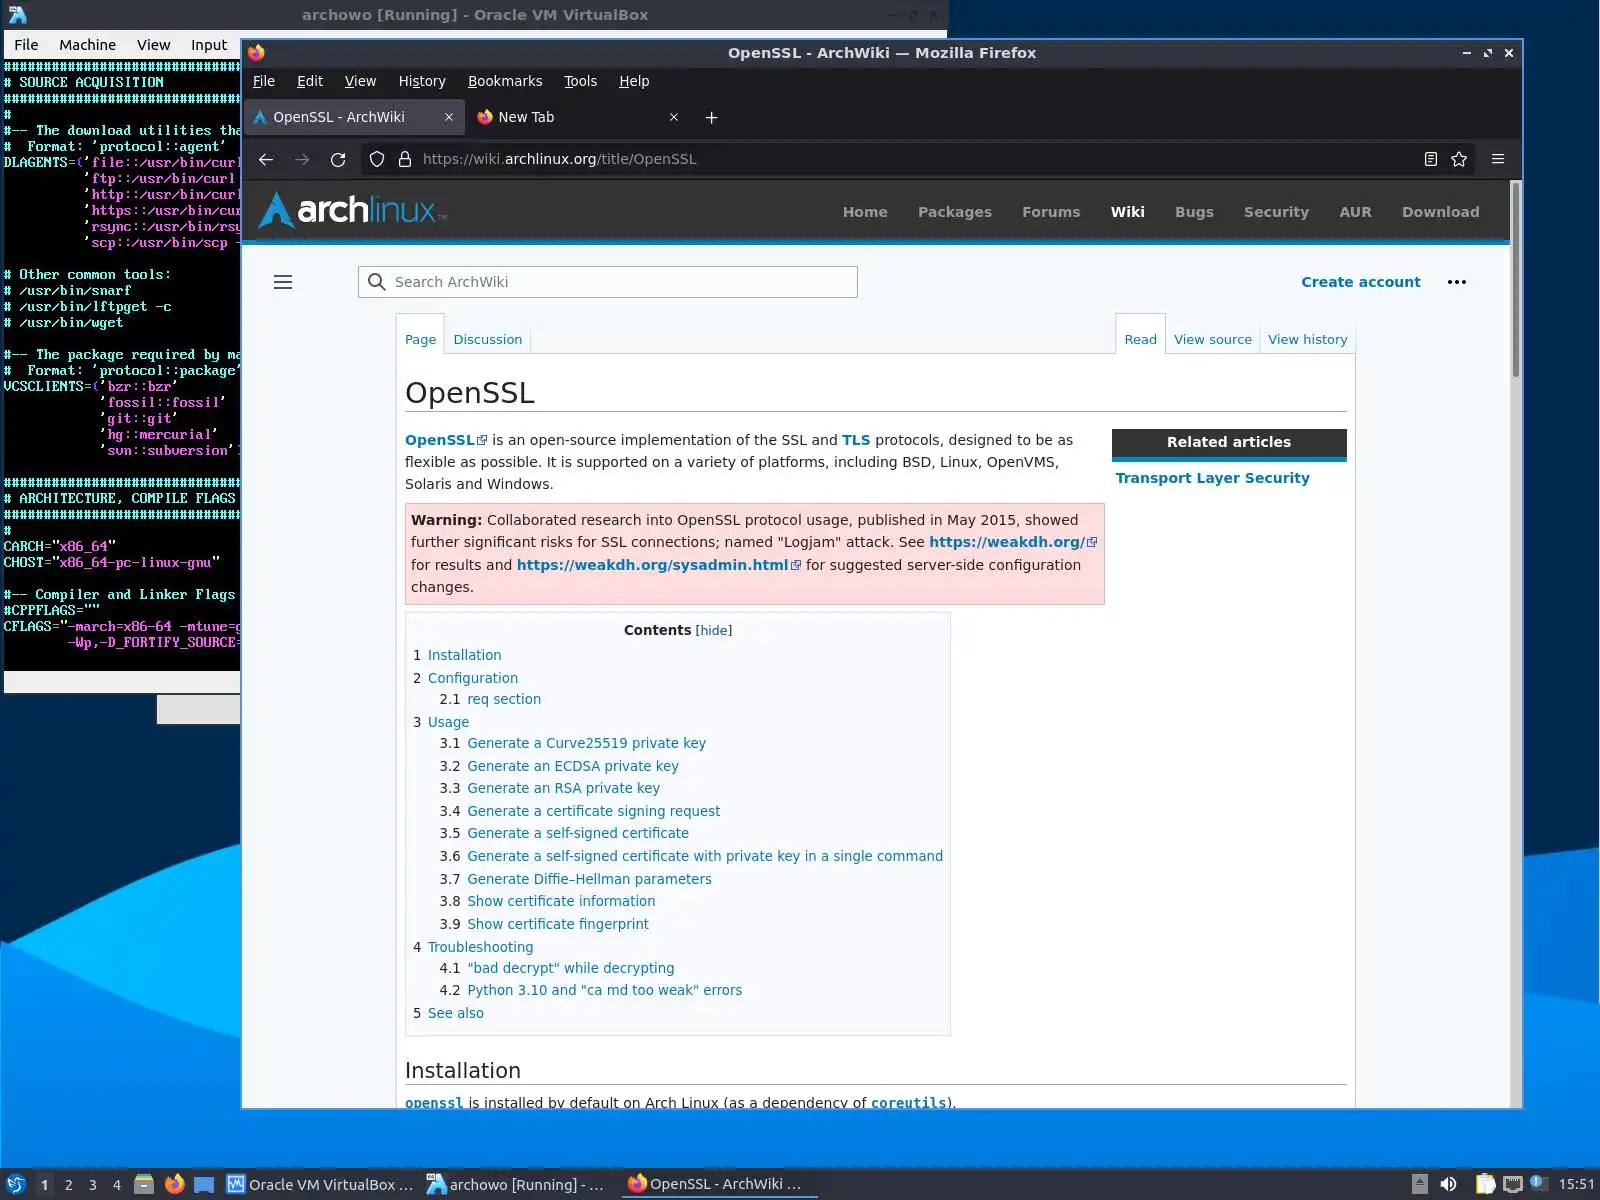Open AUR navigation link
The width and height of the screenshot is (1600, 1200).
coord(1355,212)
